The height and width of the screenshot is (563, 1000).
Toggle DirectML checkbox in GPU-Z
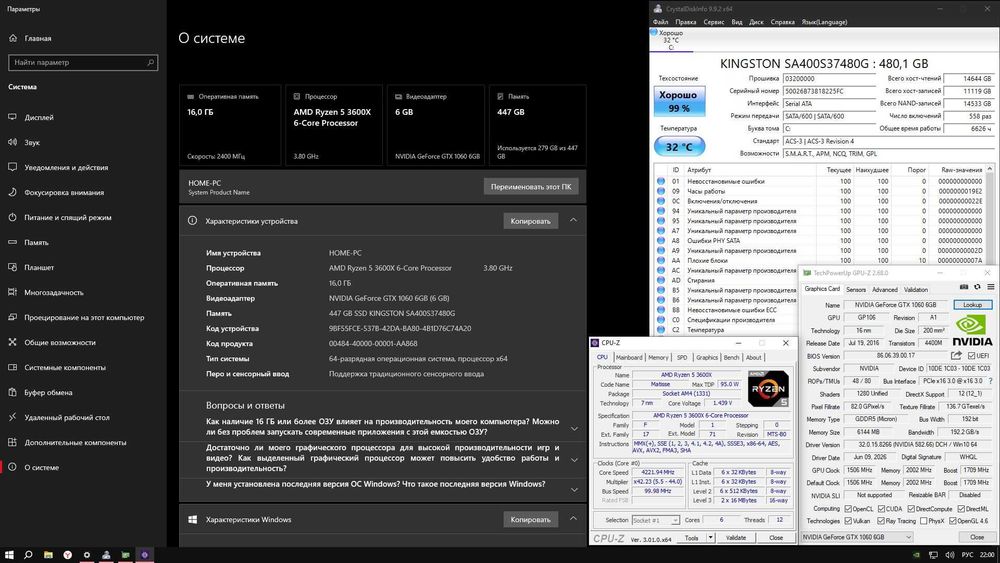coord(960,509)
